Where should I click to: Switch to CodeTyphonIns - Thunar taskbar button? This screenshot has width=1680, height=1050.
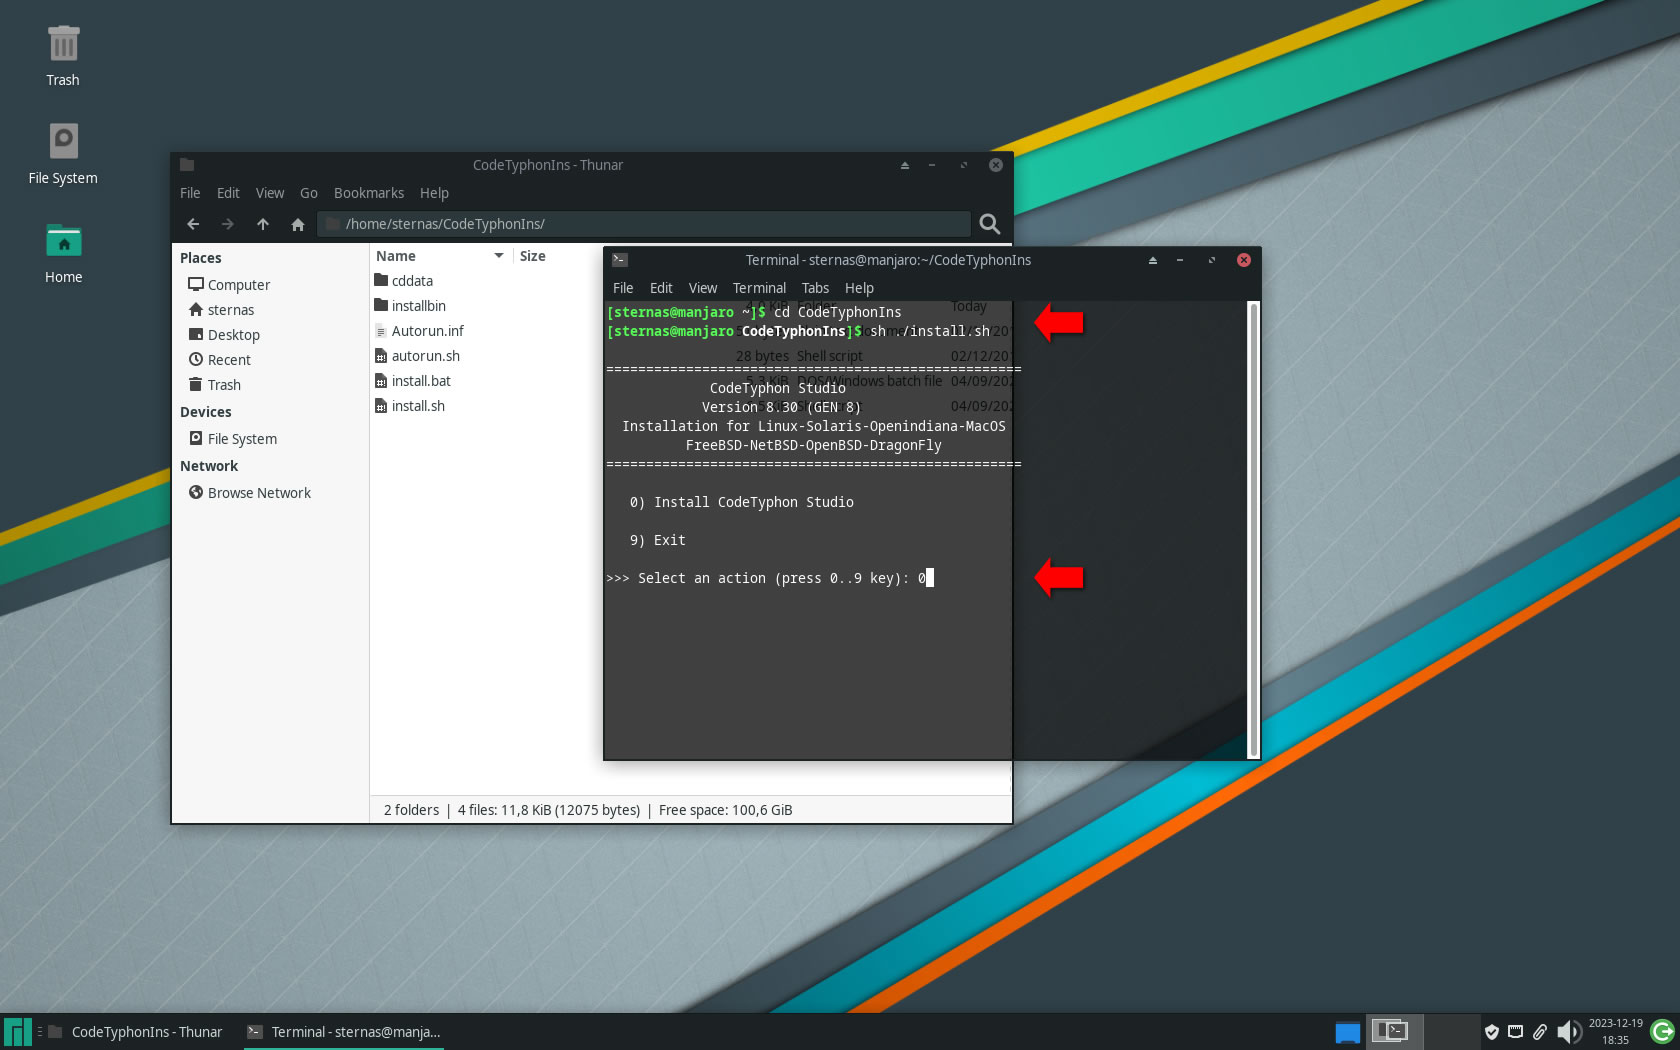(x=135, y=1032)
